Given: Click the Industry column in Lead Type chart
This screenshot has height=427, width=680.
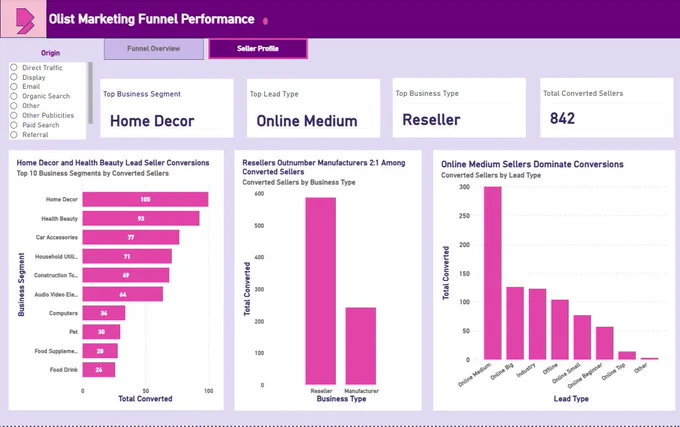Looking at the screenshot, I should click(537, 324).
